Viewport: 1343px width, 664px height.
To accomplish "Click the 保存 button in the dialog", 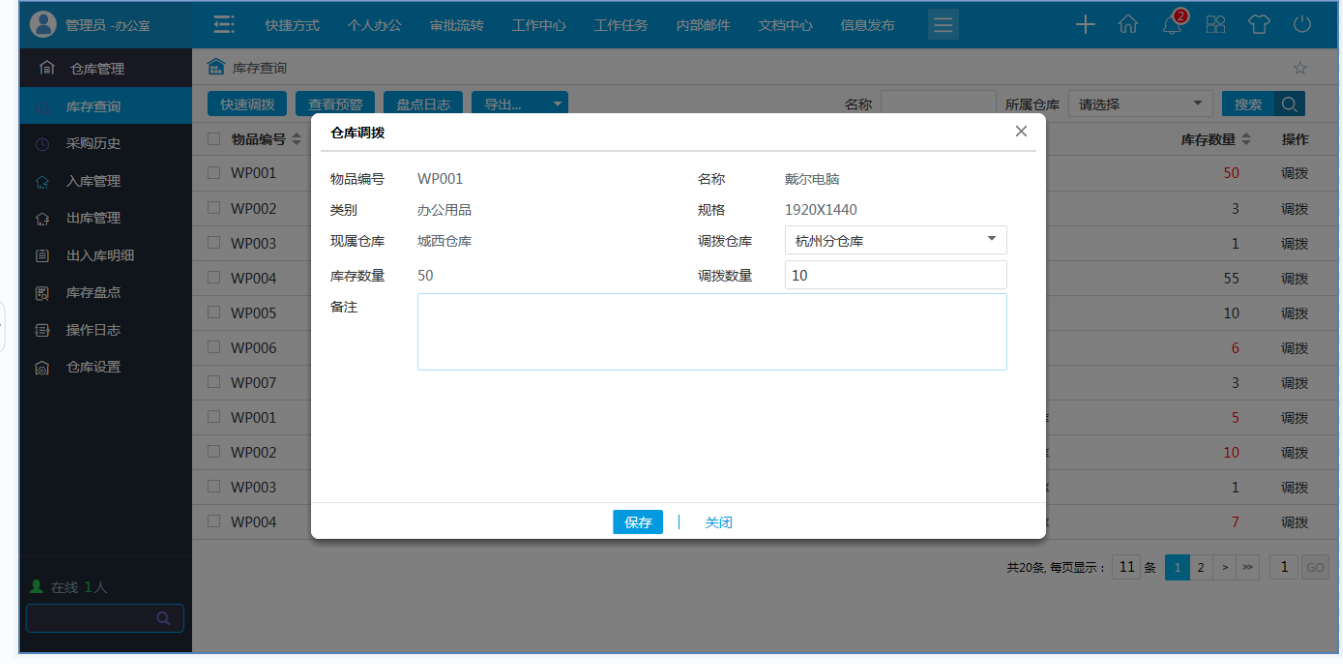I will pos(637,521).
